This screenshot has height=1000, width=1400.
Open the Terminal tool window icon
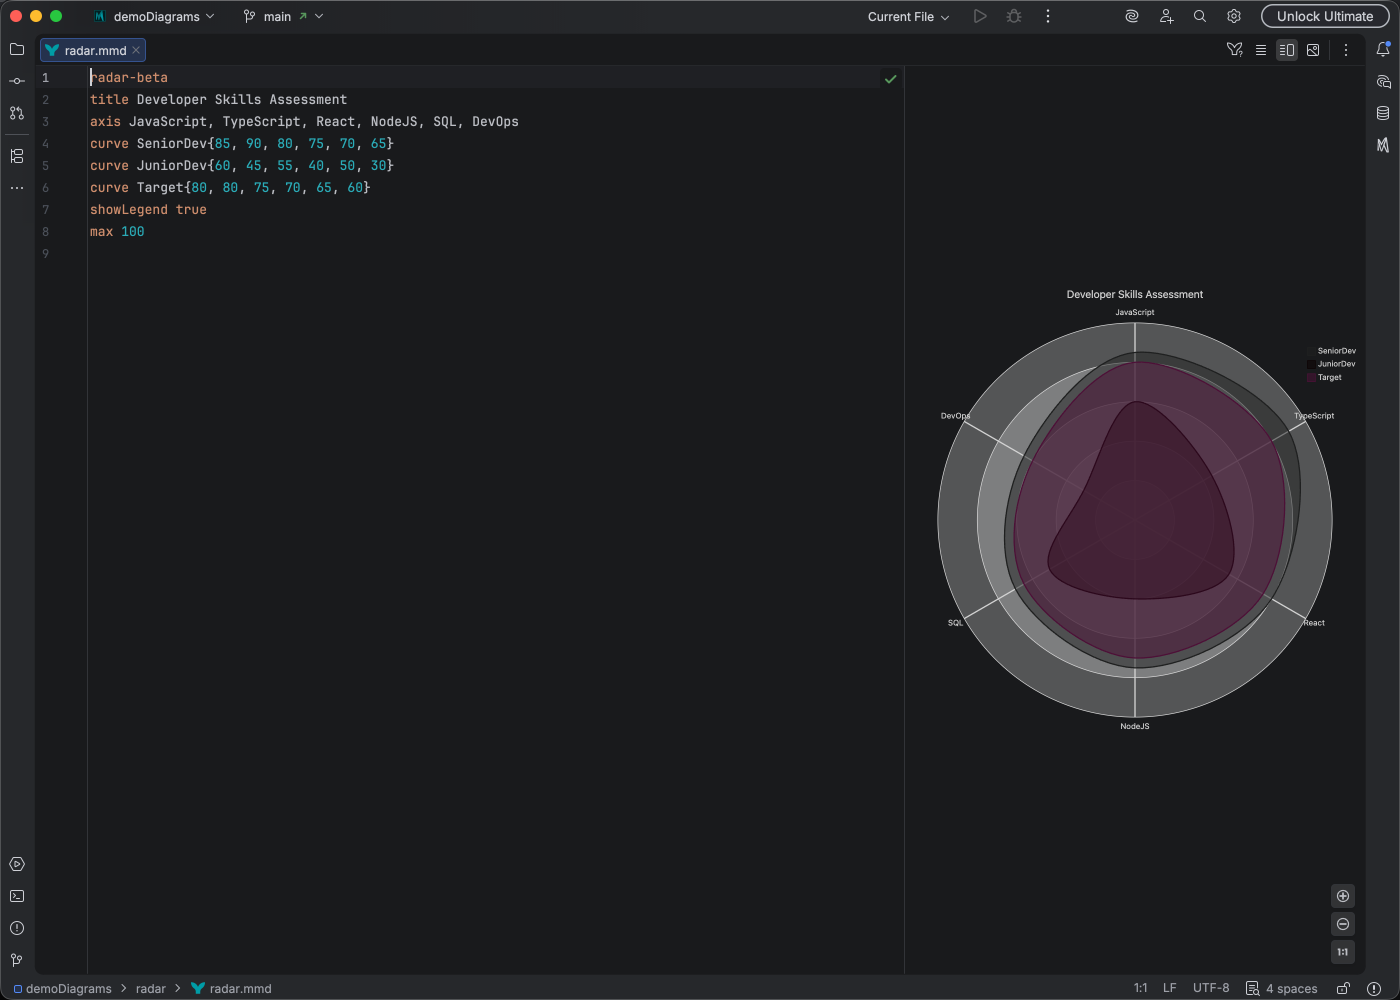(x=16, y=896)
